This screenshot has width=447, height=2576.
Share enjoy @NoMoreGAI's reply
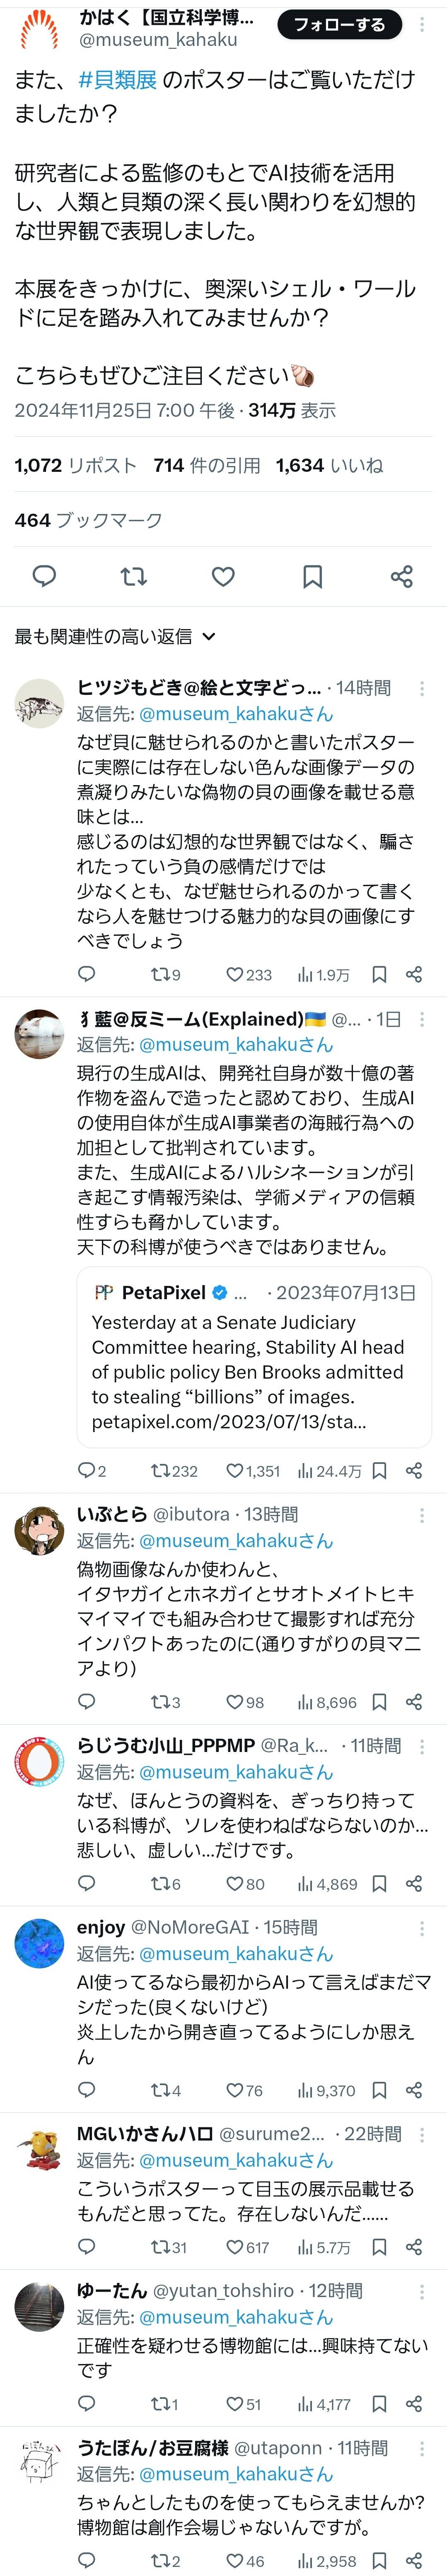tap(413, 2090)
